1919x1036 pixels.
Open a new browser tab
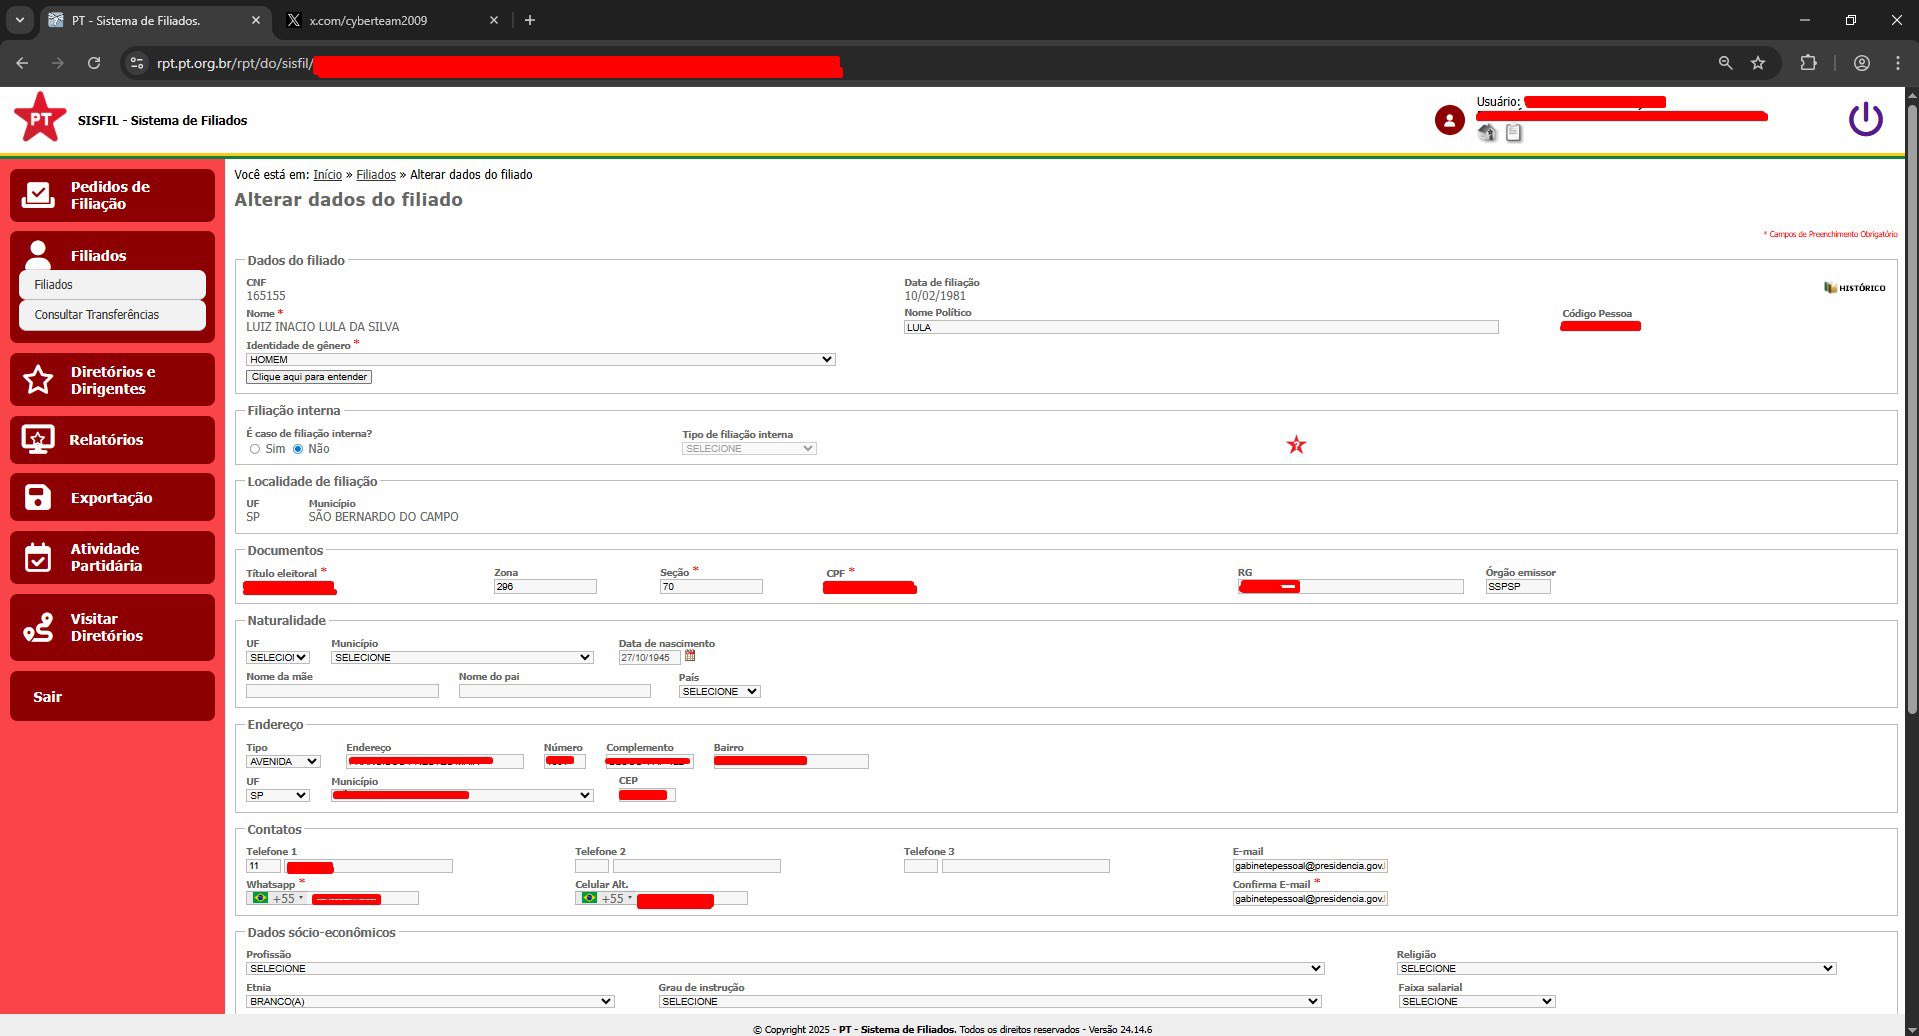click(530, 20)
